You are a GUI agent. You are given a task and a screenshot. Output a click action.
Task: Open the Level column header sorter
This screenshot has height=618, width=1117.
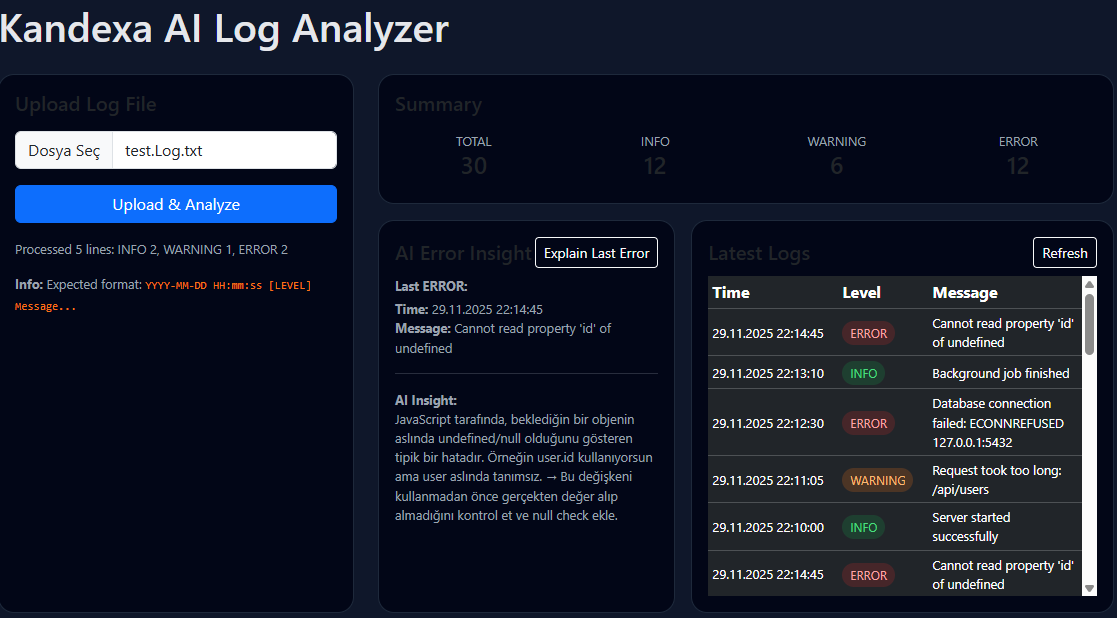[x=862, y=292]
